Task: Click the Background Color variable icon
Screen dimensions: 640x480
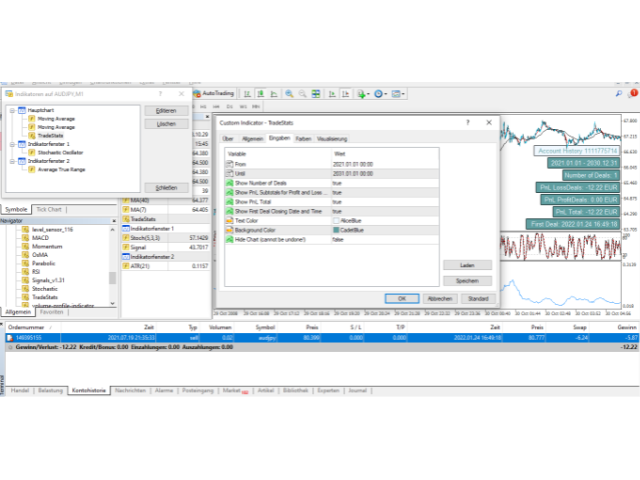Action: tap(229, 230)
